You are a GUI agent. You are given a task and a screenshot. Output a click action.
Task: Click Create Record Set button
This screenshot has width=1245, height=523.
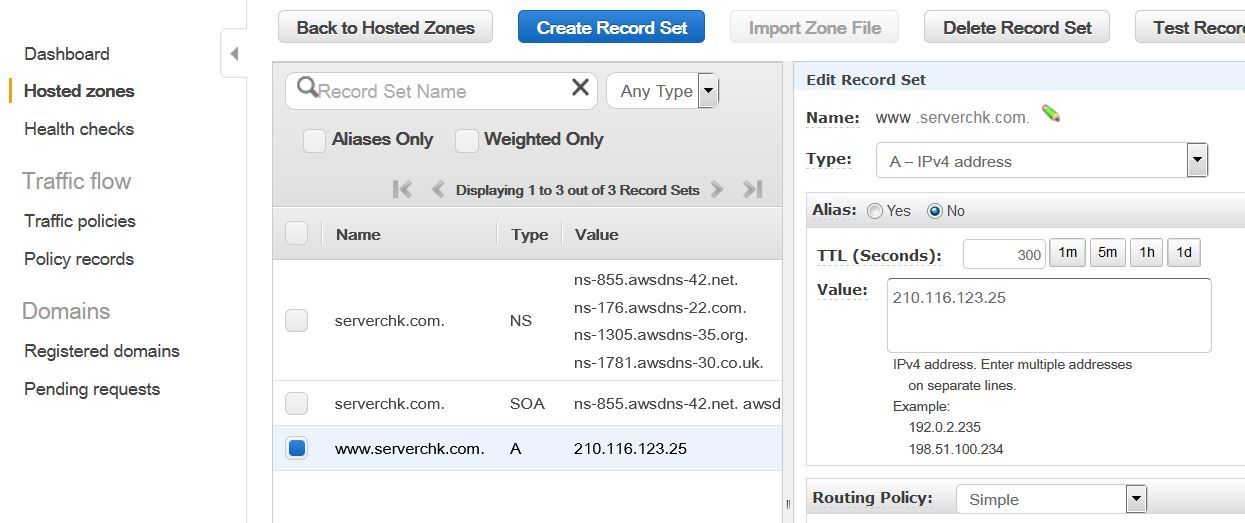(611, 27)
